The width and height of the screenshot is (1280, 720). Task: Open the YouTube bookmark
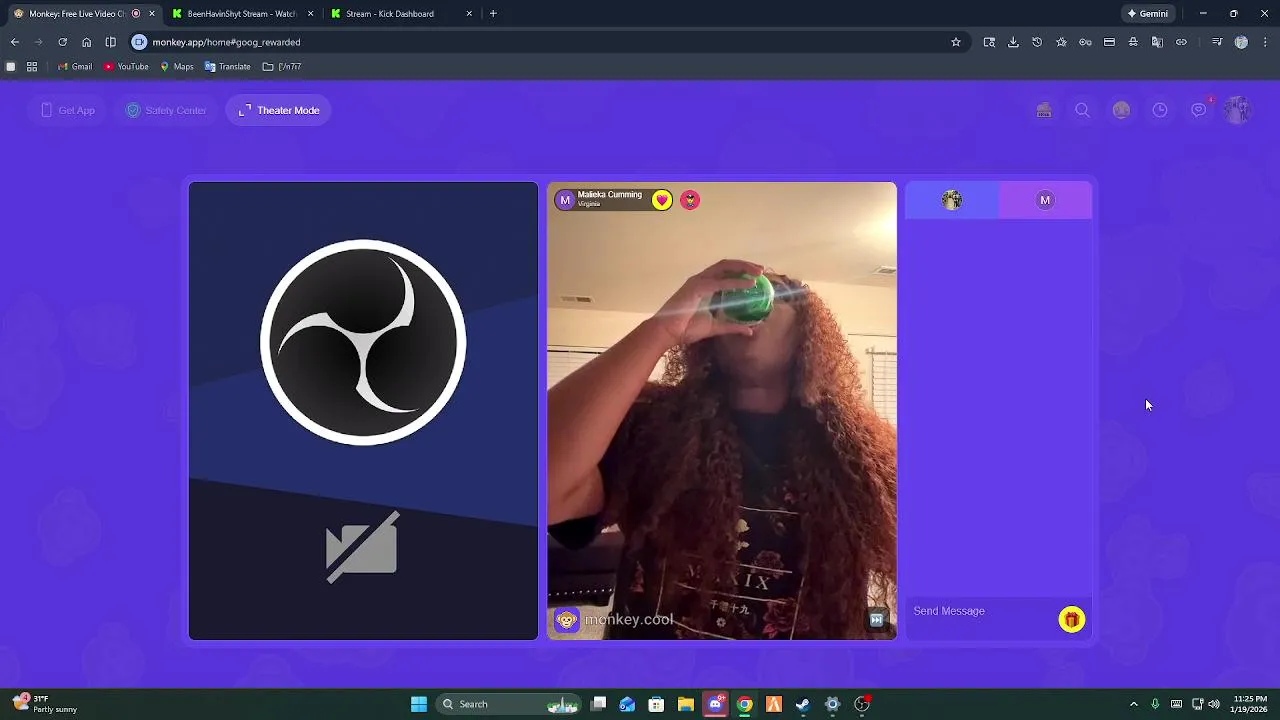(x=126, y=67)
